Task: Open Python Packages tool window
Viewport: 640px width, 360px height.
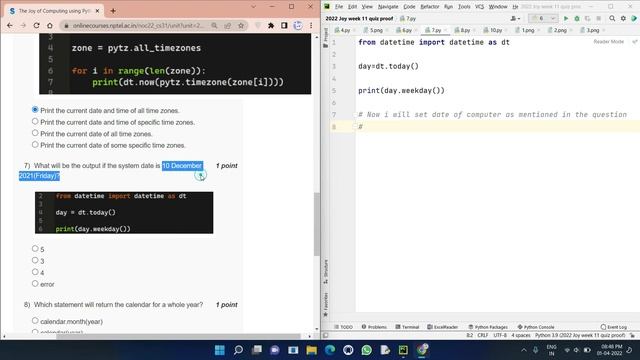Action: click(x=488, y=327)
